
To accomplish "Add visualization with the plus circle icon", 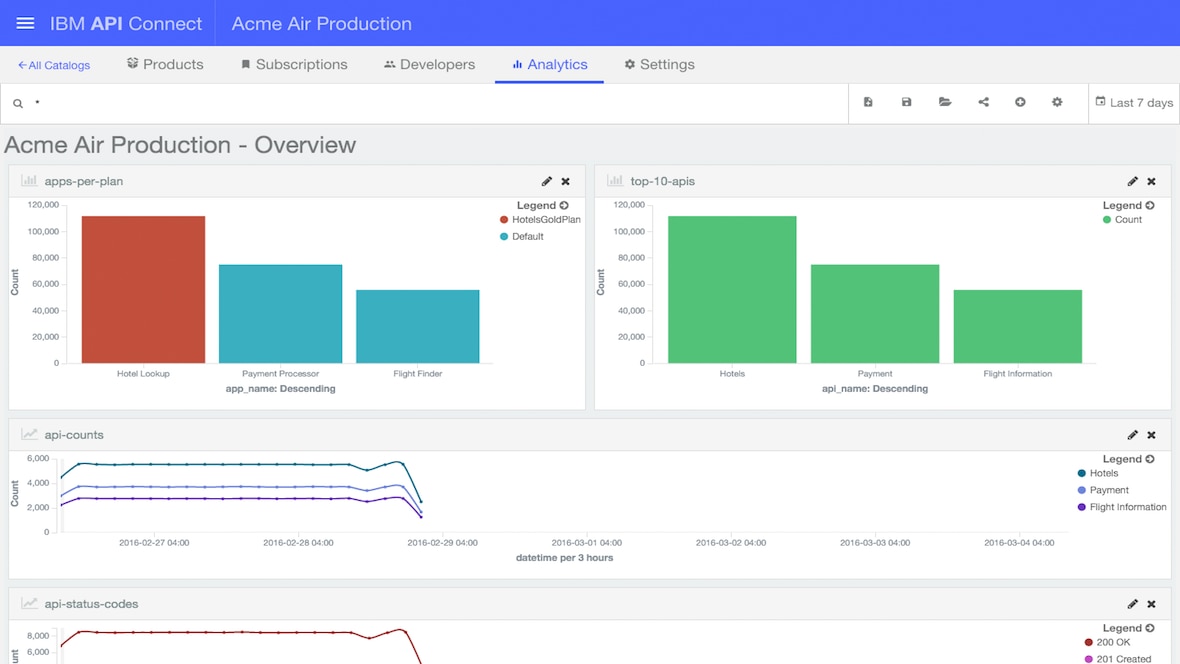I will tap(1020, 102).
